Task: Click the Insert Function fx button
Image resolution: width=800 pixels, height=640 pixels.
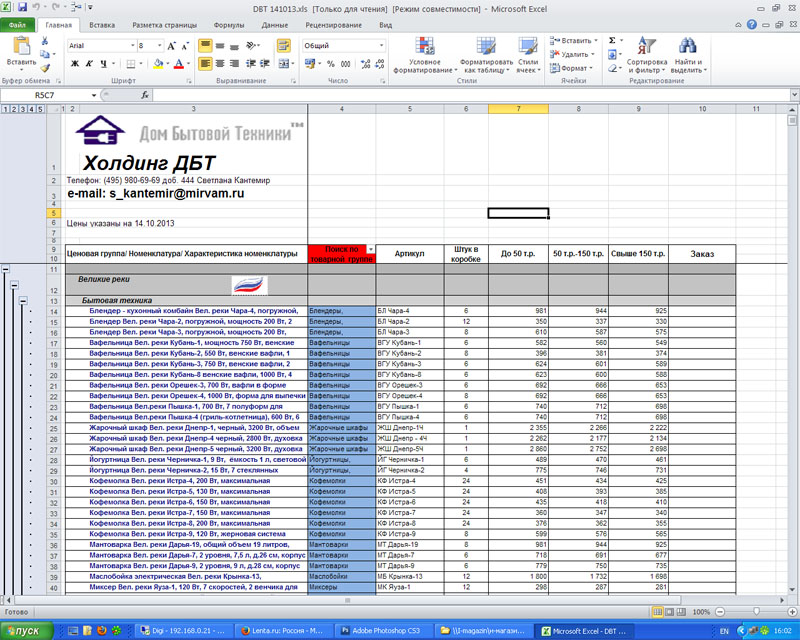Action: click(145, 95)
